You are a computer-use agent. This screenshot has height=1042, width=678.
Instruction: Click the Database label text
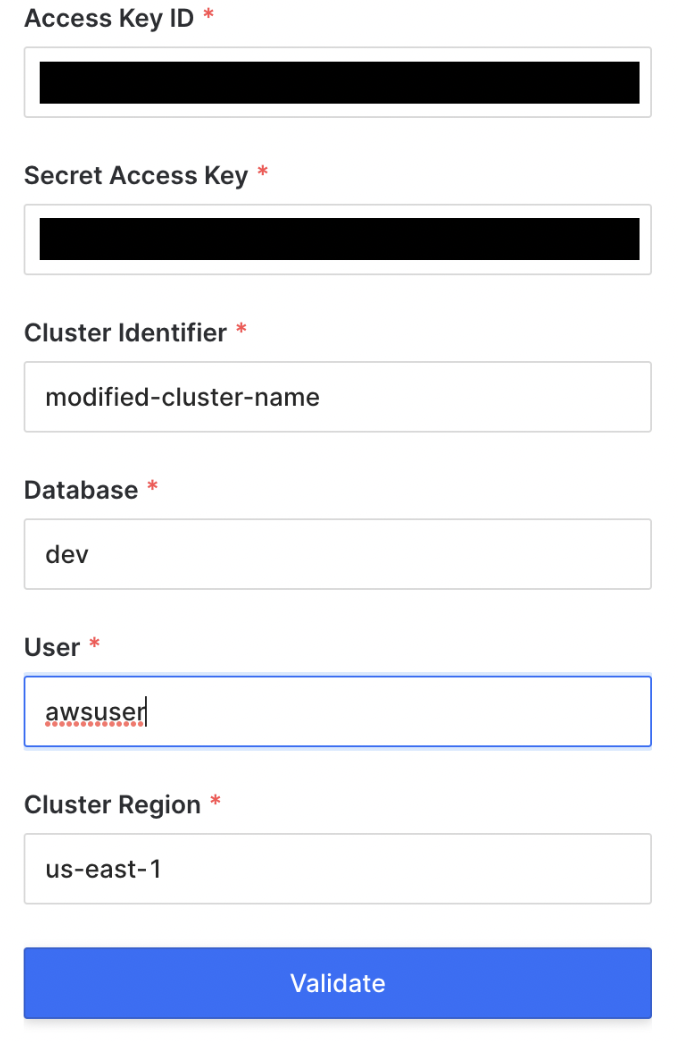pyautogui.click(x=81, y=490)
